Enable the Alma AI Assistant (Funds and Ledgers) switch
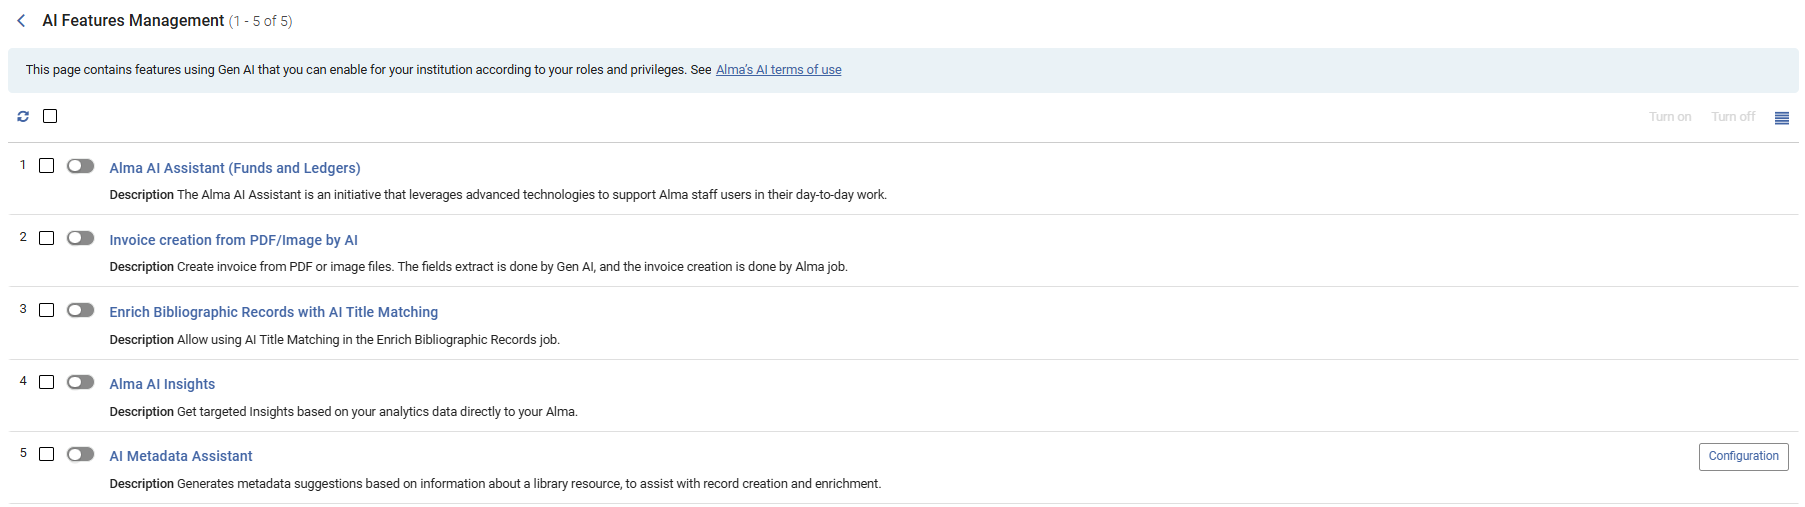The width and height of the screenshot is (1805, 507). tap(81, 166)
